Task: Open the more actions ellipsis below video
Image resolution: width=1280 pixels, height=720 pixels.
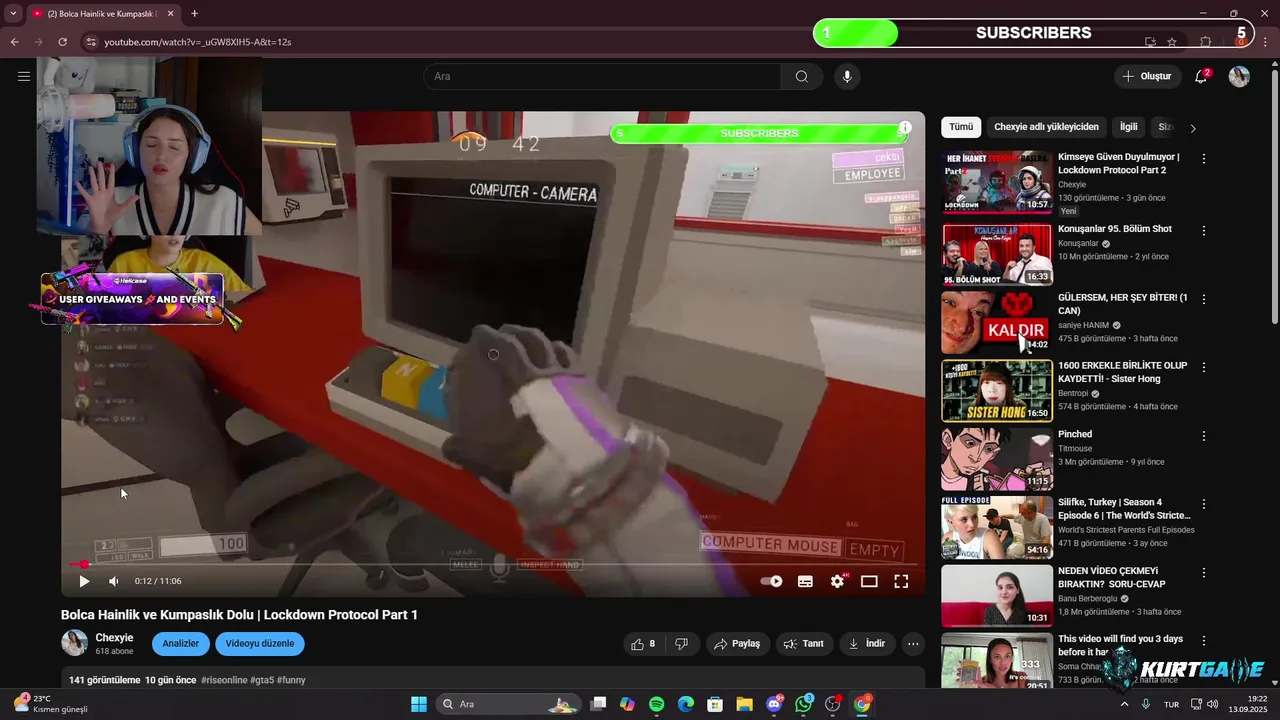Action: point(913,644)
